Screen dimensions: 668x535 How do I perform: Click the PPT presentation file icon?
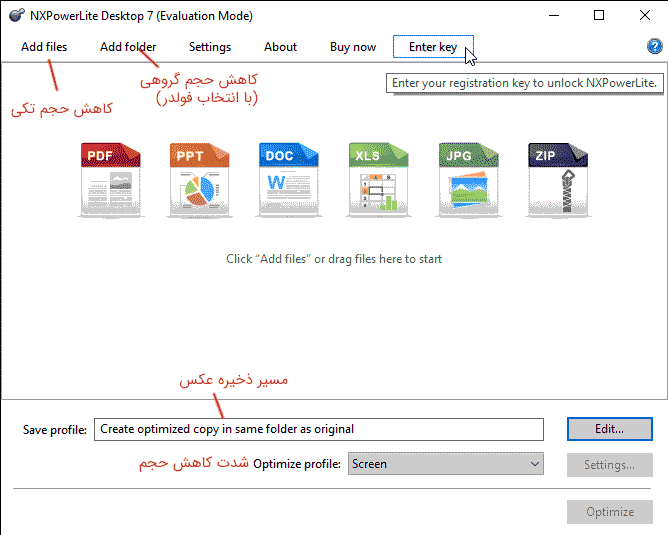(199, 180)
